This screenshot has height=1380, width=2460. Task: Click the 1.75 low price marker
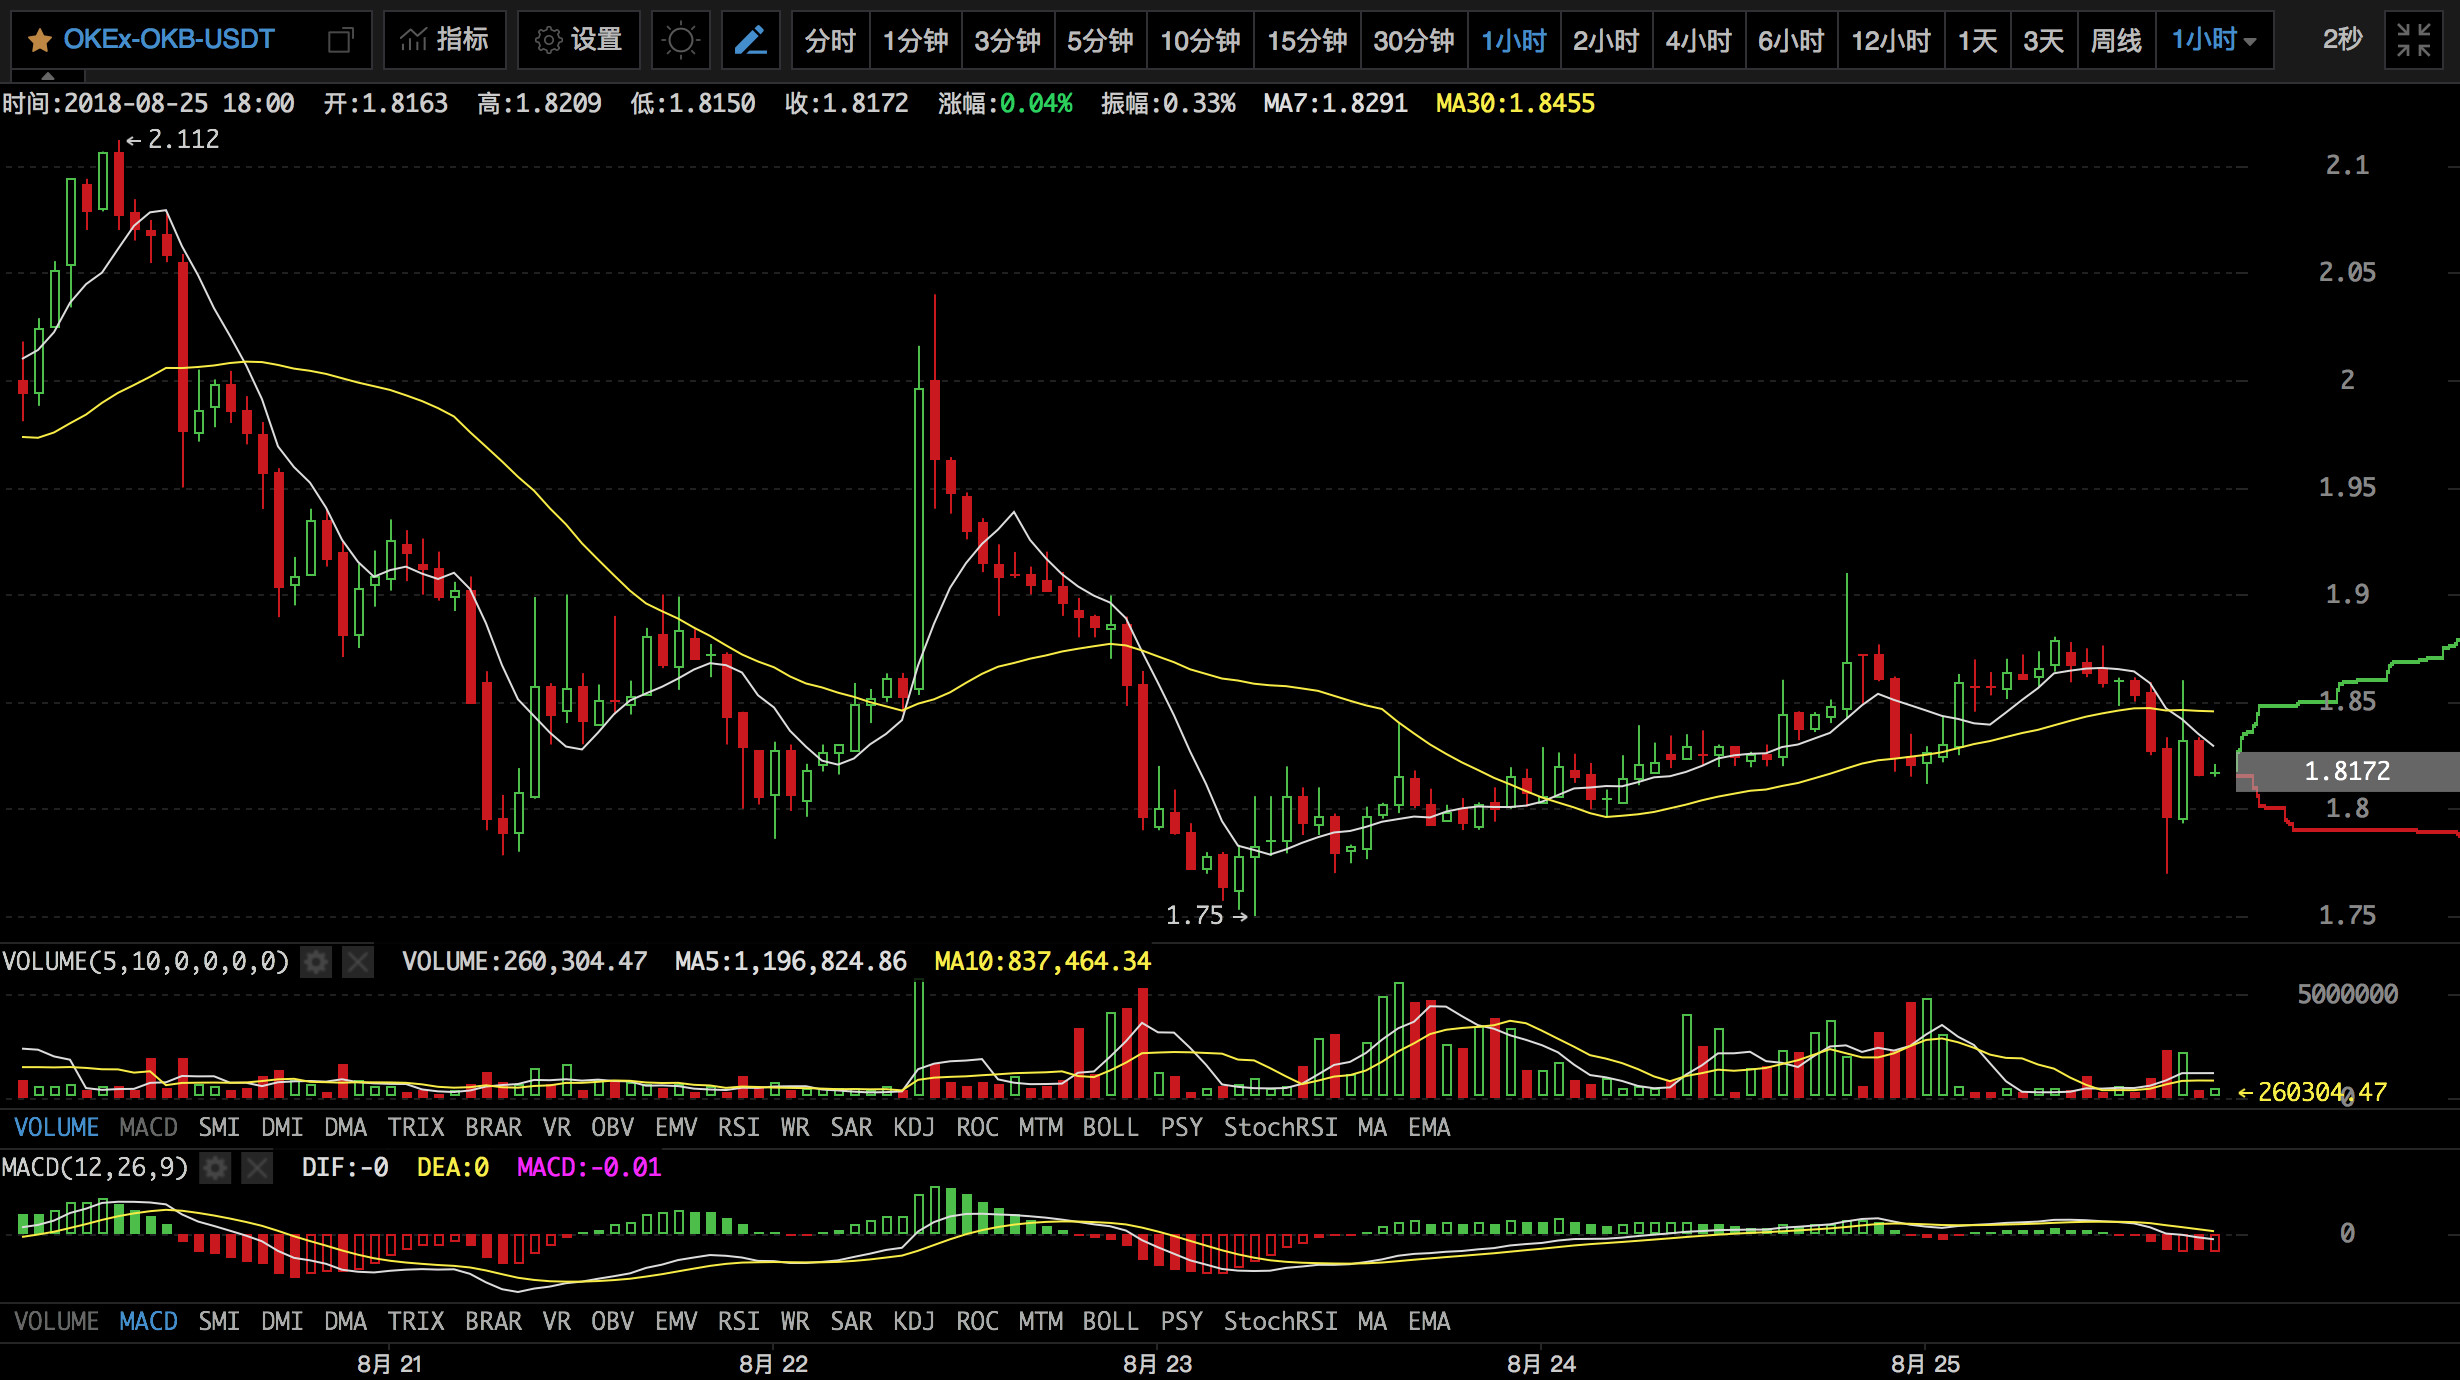(1207, 916)
